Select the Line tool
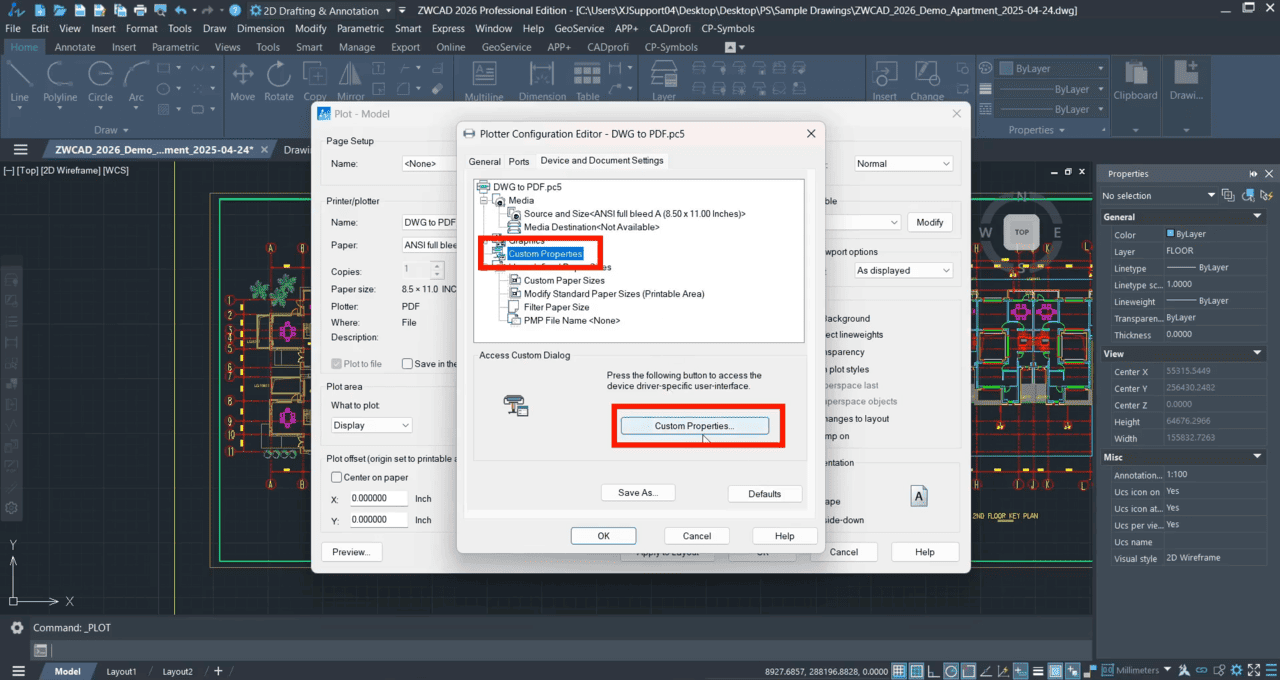Screen dimensions: 1280x680 (22, 76)
